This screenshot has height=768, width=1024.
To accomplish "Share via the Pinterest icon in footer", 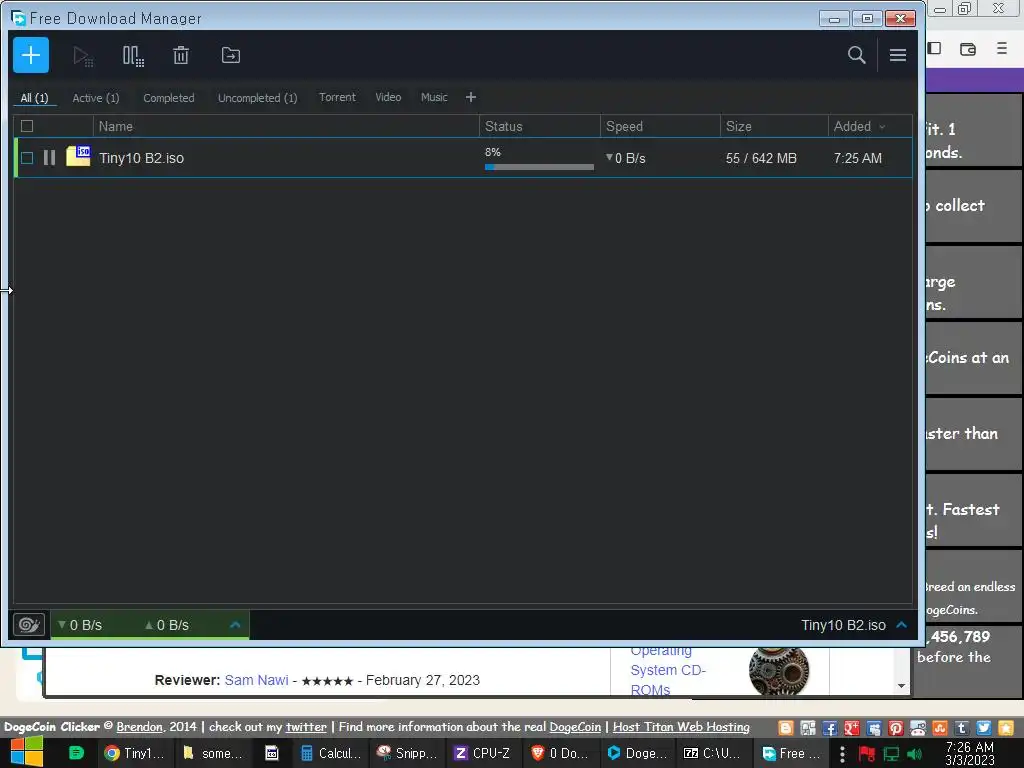I will 895,728.
